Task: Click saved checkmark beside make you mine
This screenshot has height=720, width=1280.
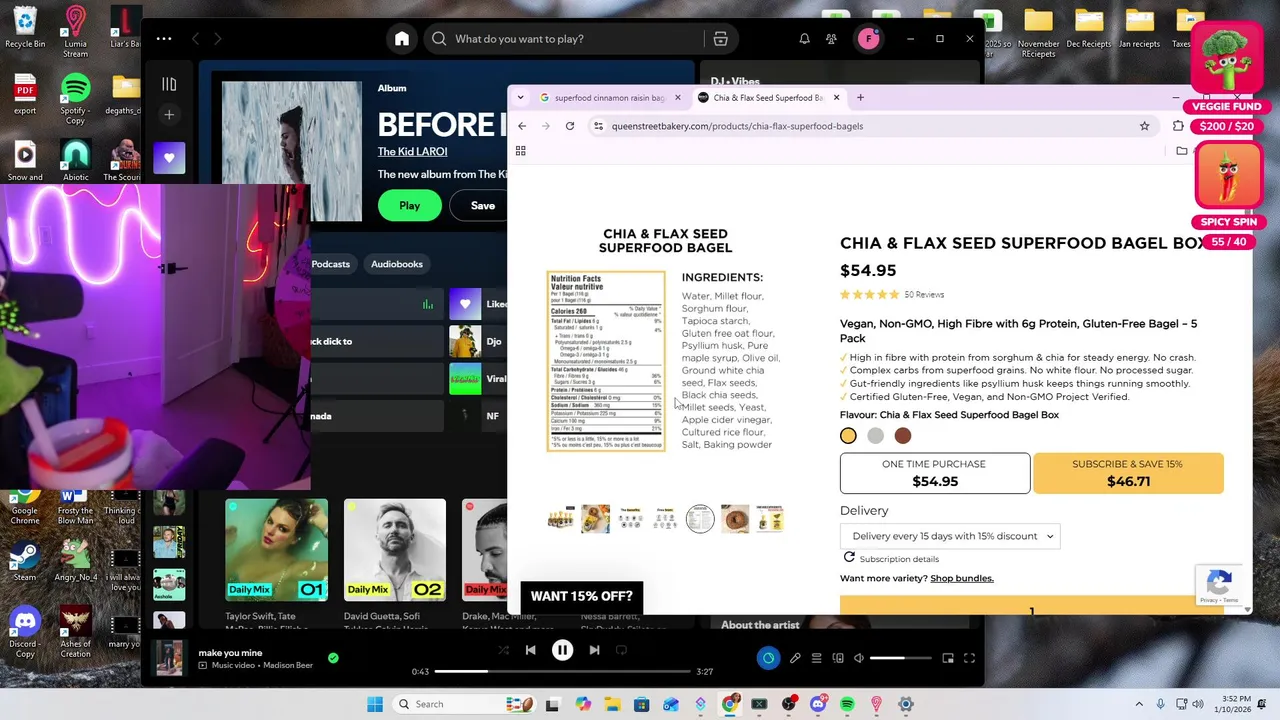Action: [333, 658]
